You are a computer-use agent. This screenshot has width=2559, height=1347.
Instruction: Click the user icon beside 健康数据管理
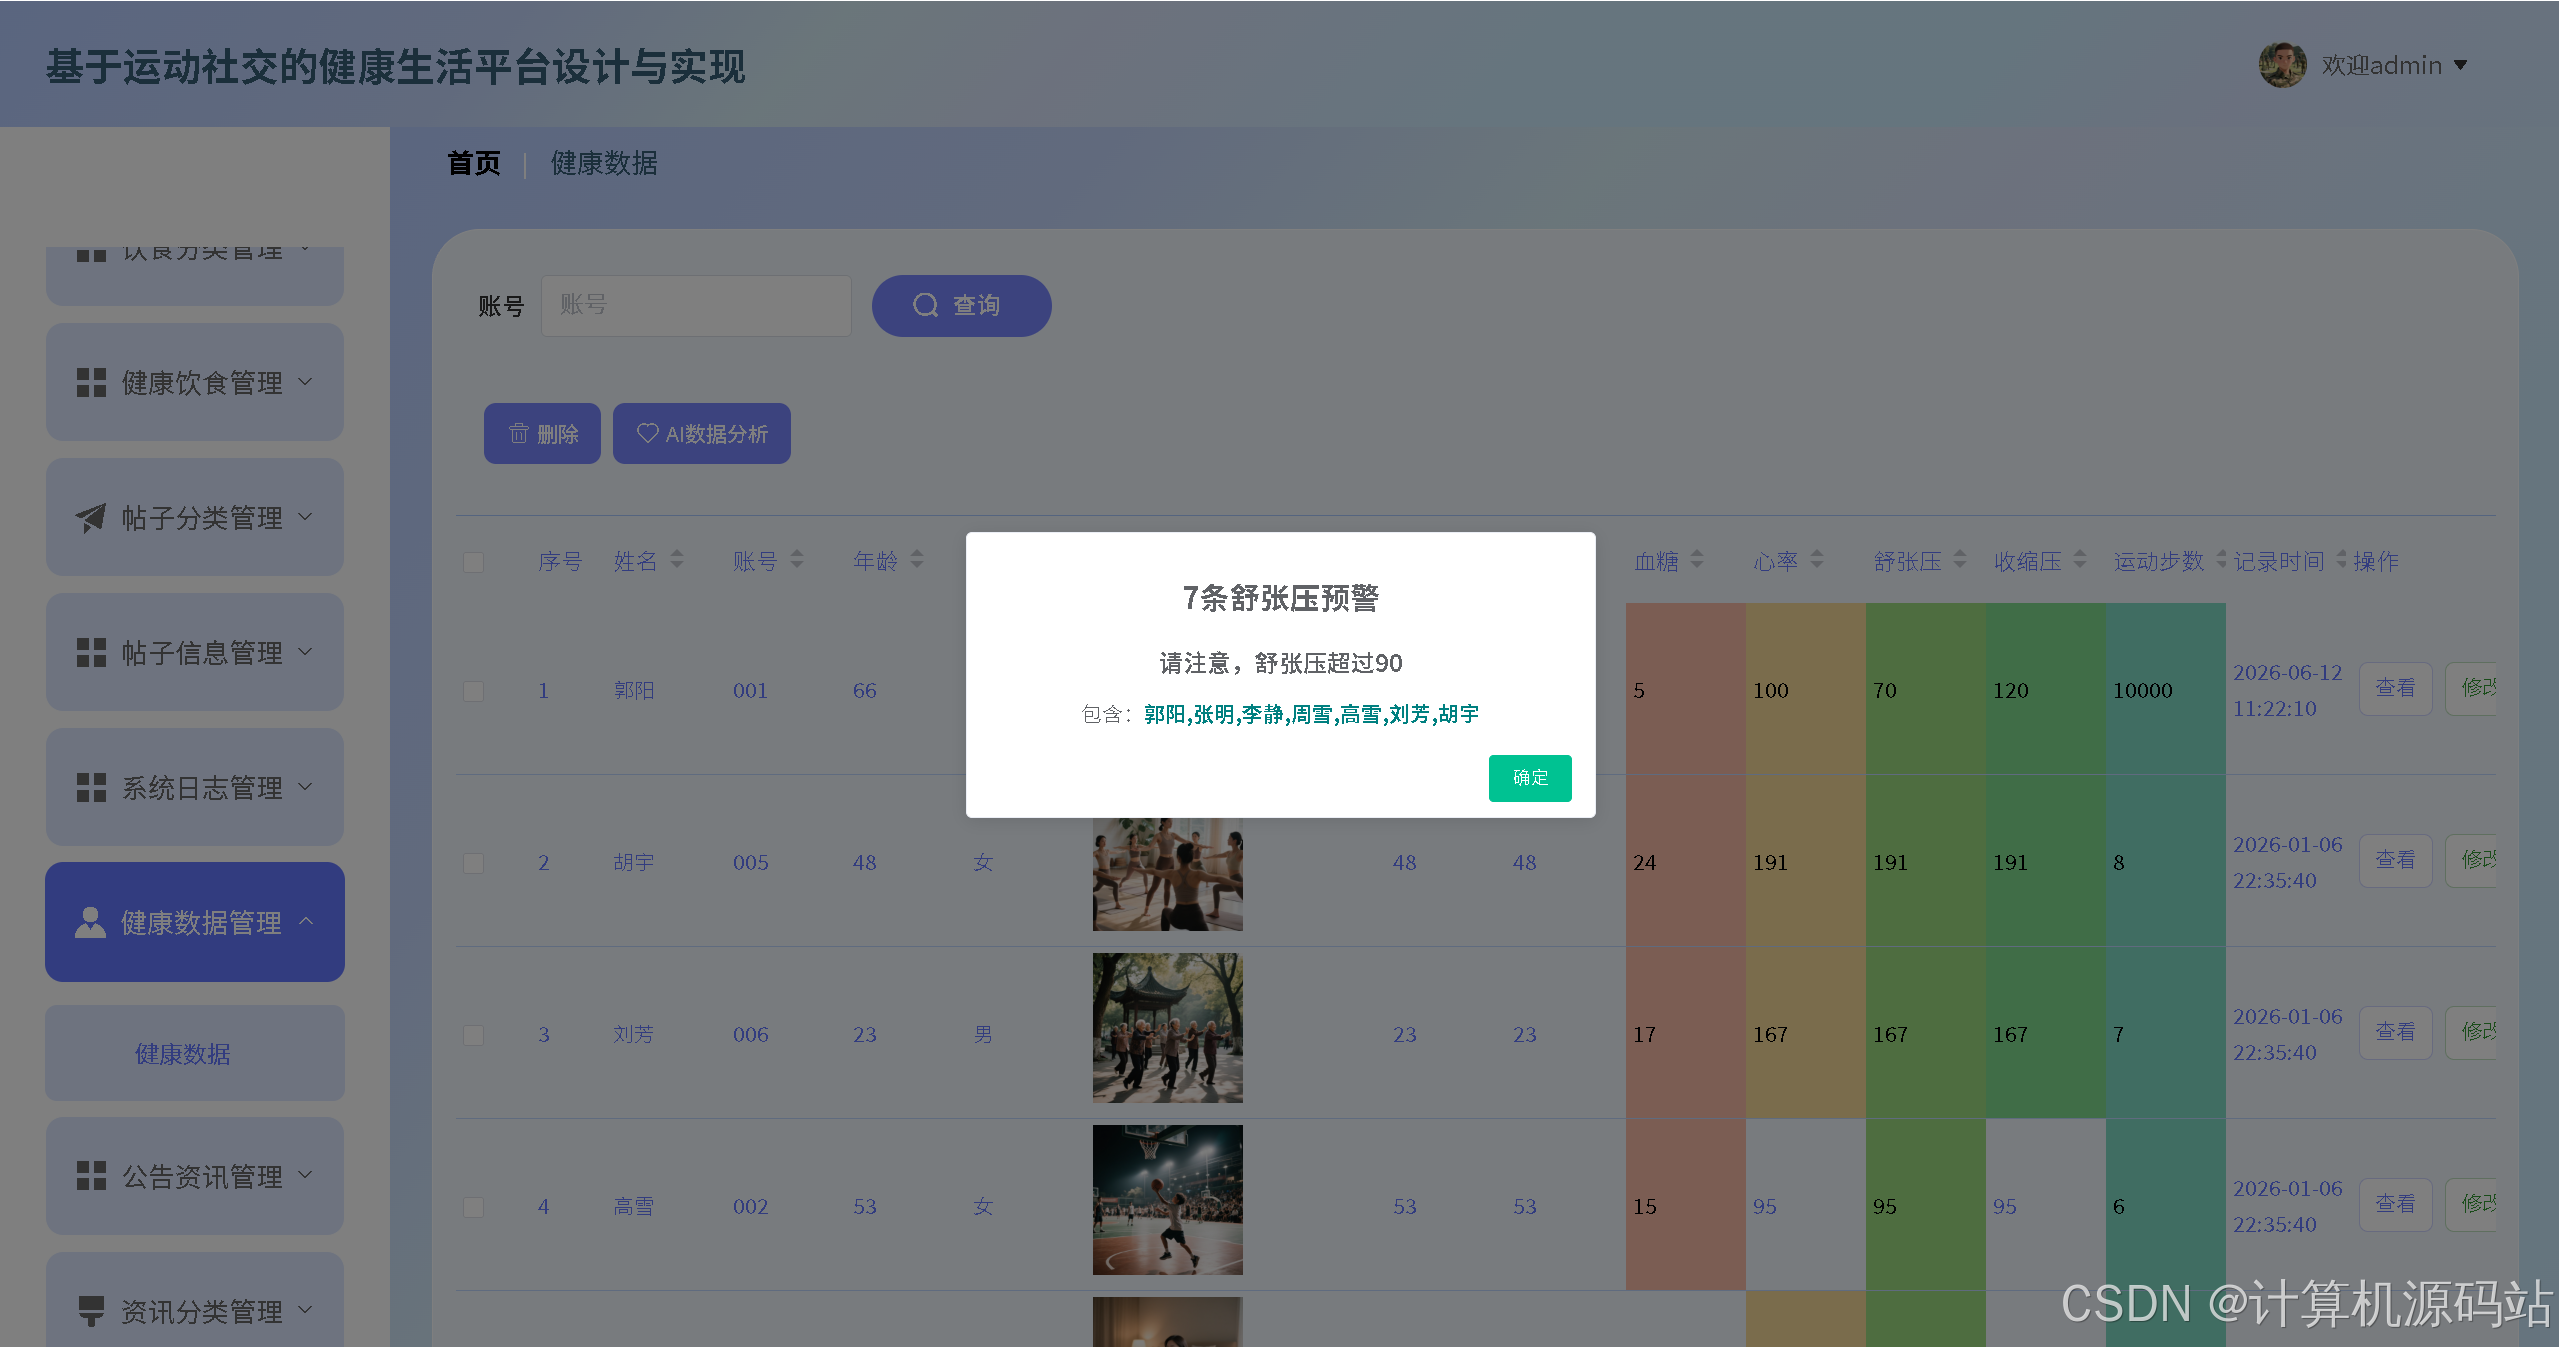91,923
